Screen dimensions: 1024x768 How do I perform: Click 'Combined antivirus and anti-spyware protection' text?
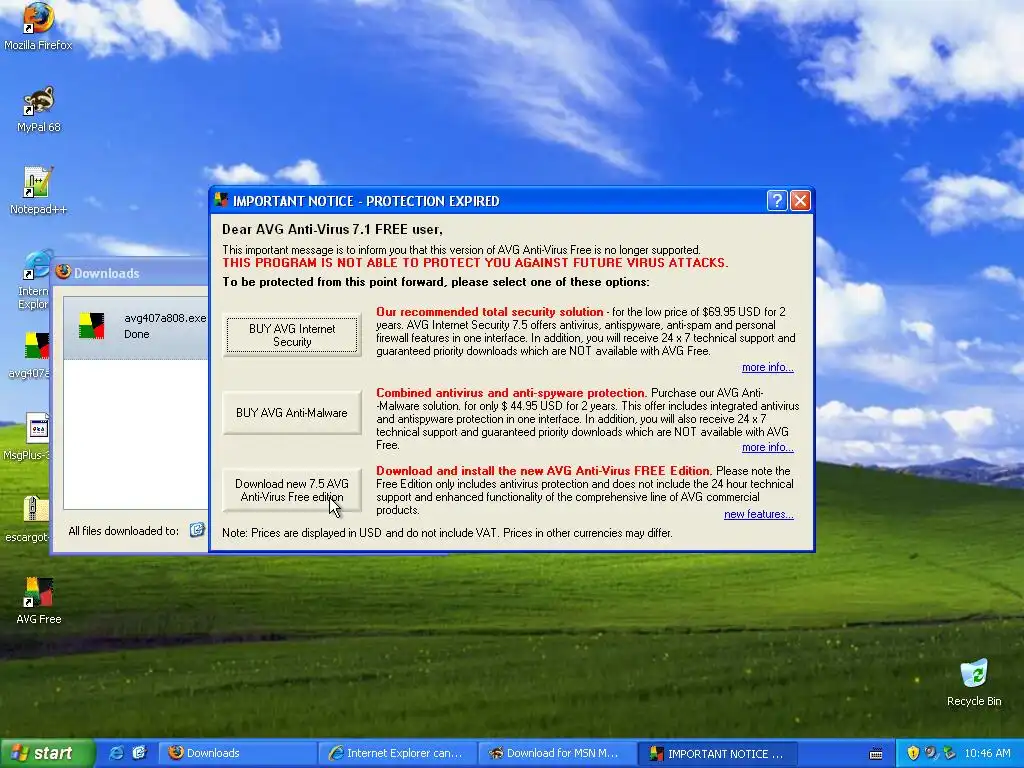click(x=511, y=392)
